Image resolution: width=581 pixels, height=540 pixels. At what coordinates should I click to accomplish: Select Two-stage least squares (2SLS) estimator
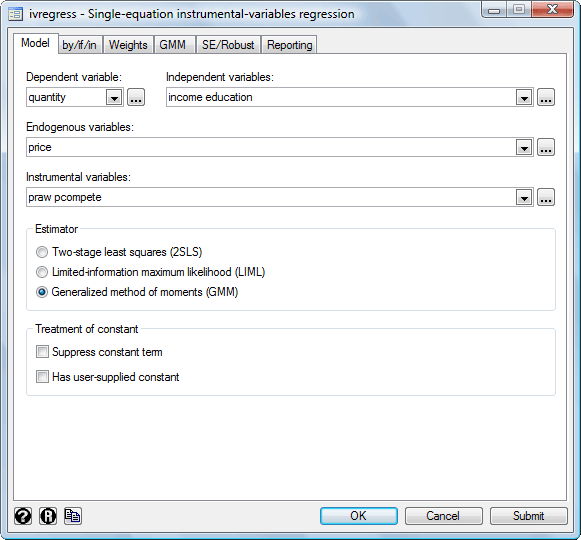click(x=119, y=252)
